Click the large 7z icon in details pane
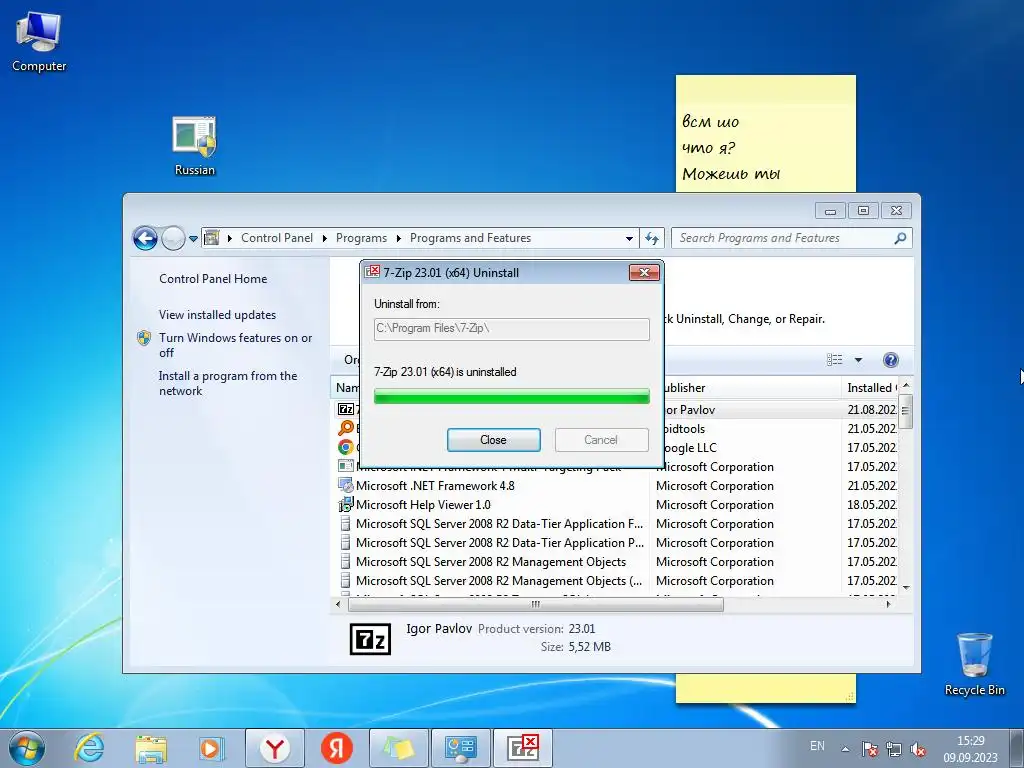This screenshot has width=1024, height=768. pyautogui.click(x=370, y=639)
